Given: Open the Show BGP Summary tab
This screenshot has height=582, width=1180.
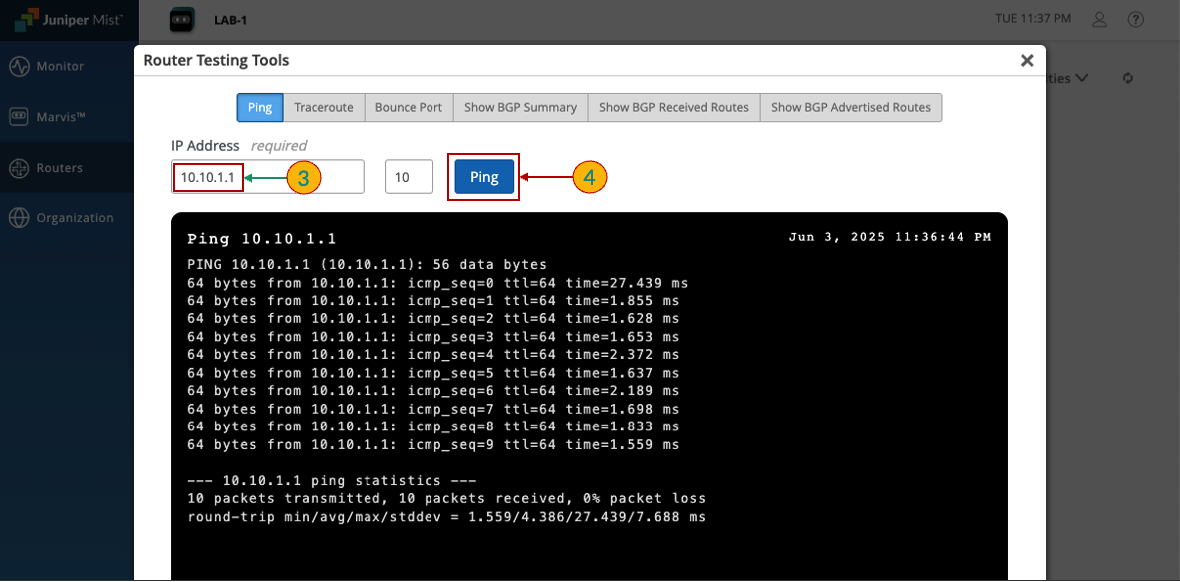Looking at the screenshot, I should coord(520,107).
